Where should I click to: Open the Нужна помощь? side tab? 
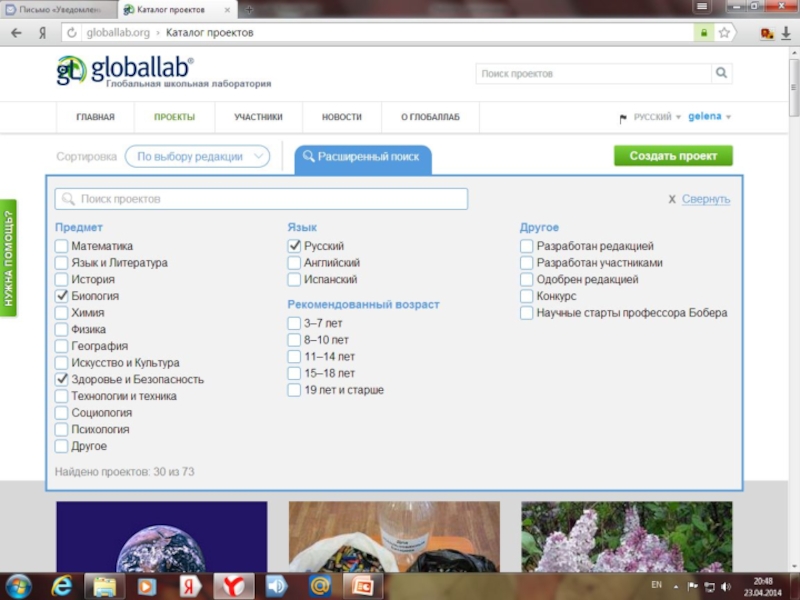tap(8, 258)
